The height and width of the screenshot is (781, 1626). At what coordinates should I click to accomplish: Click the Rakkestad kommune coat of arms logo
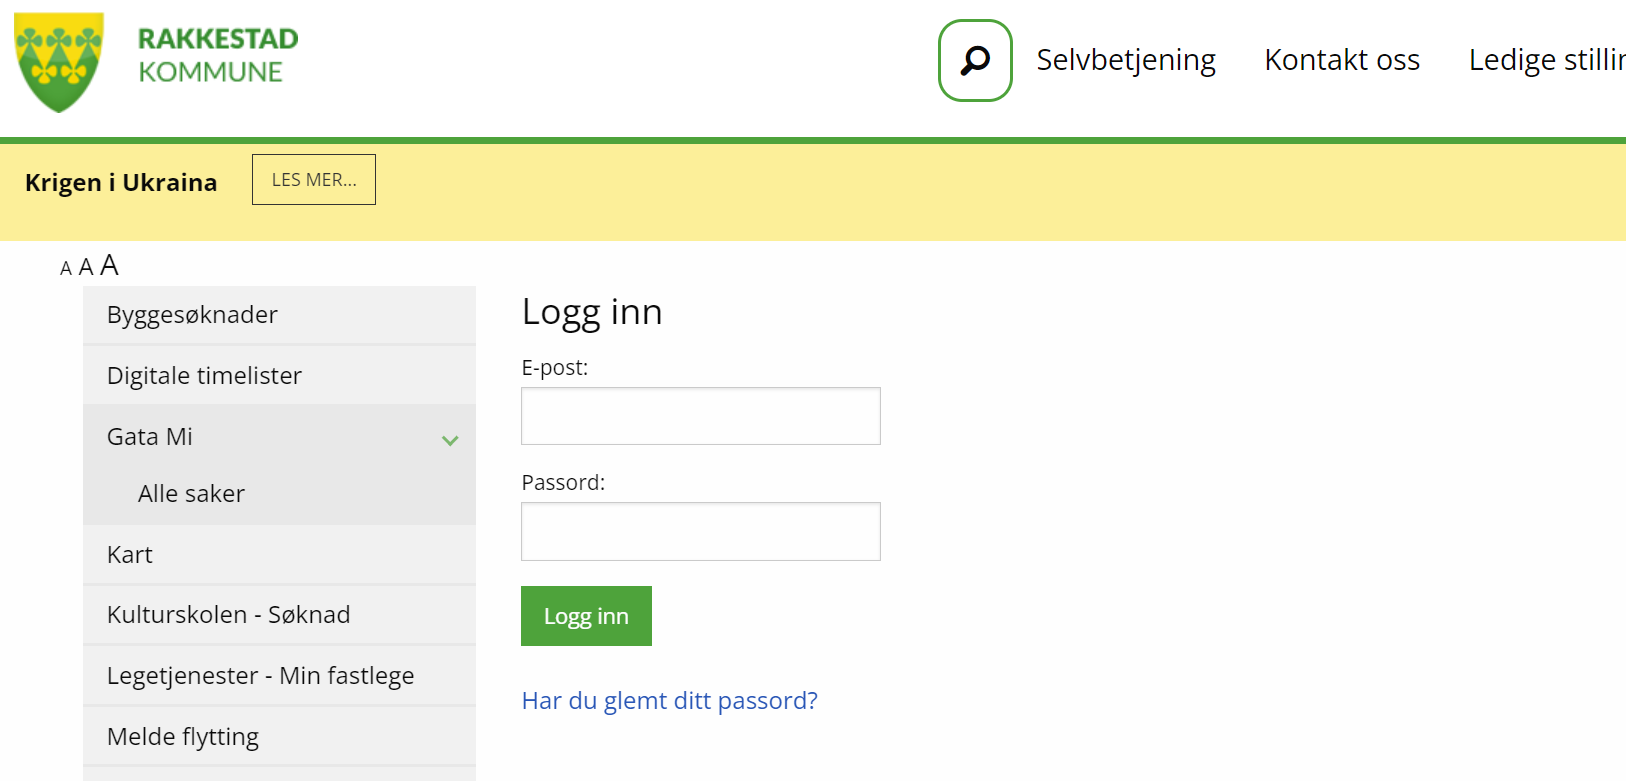coord(59,62)
